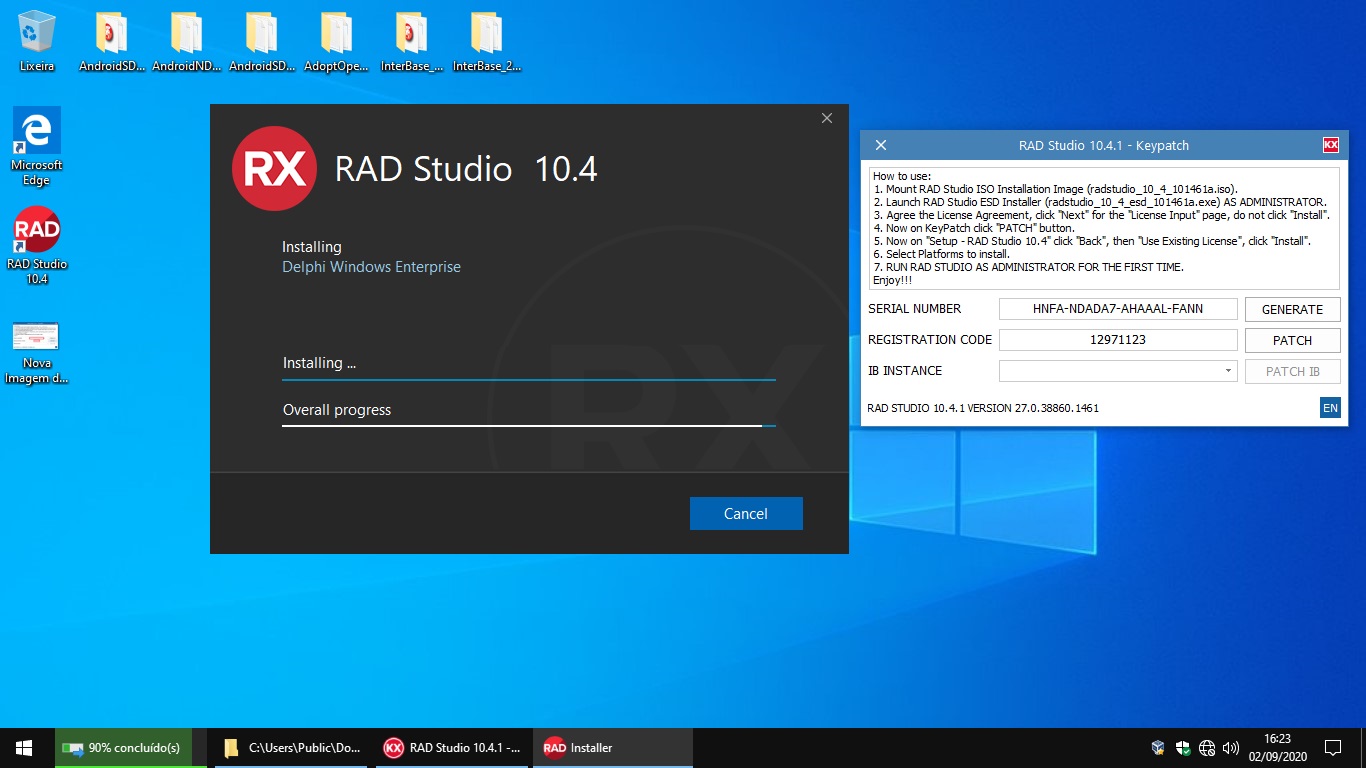This screenshot has height=768, width=1366.
Task: Open the notification center icon
Action: point(1333,748)
